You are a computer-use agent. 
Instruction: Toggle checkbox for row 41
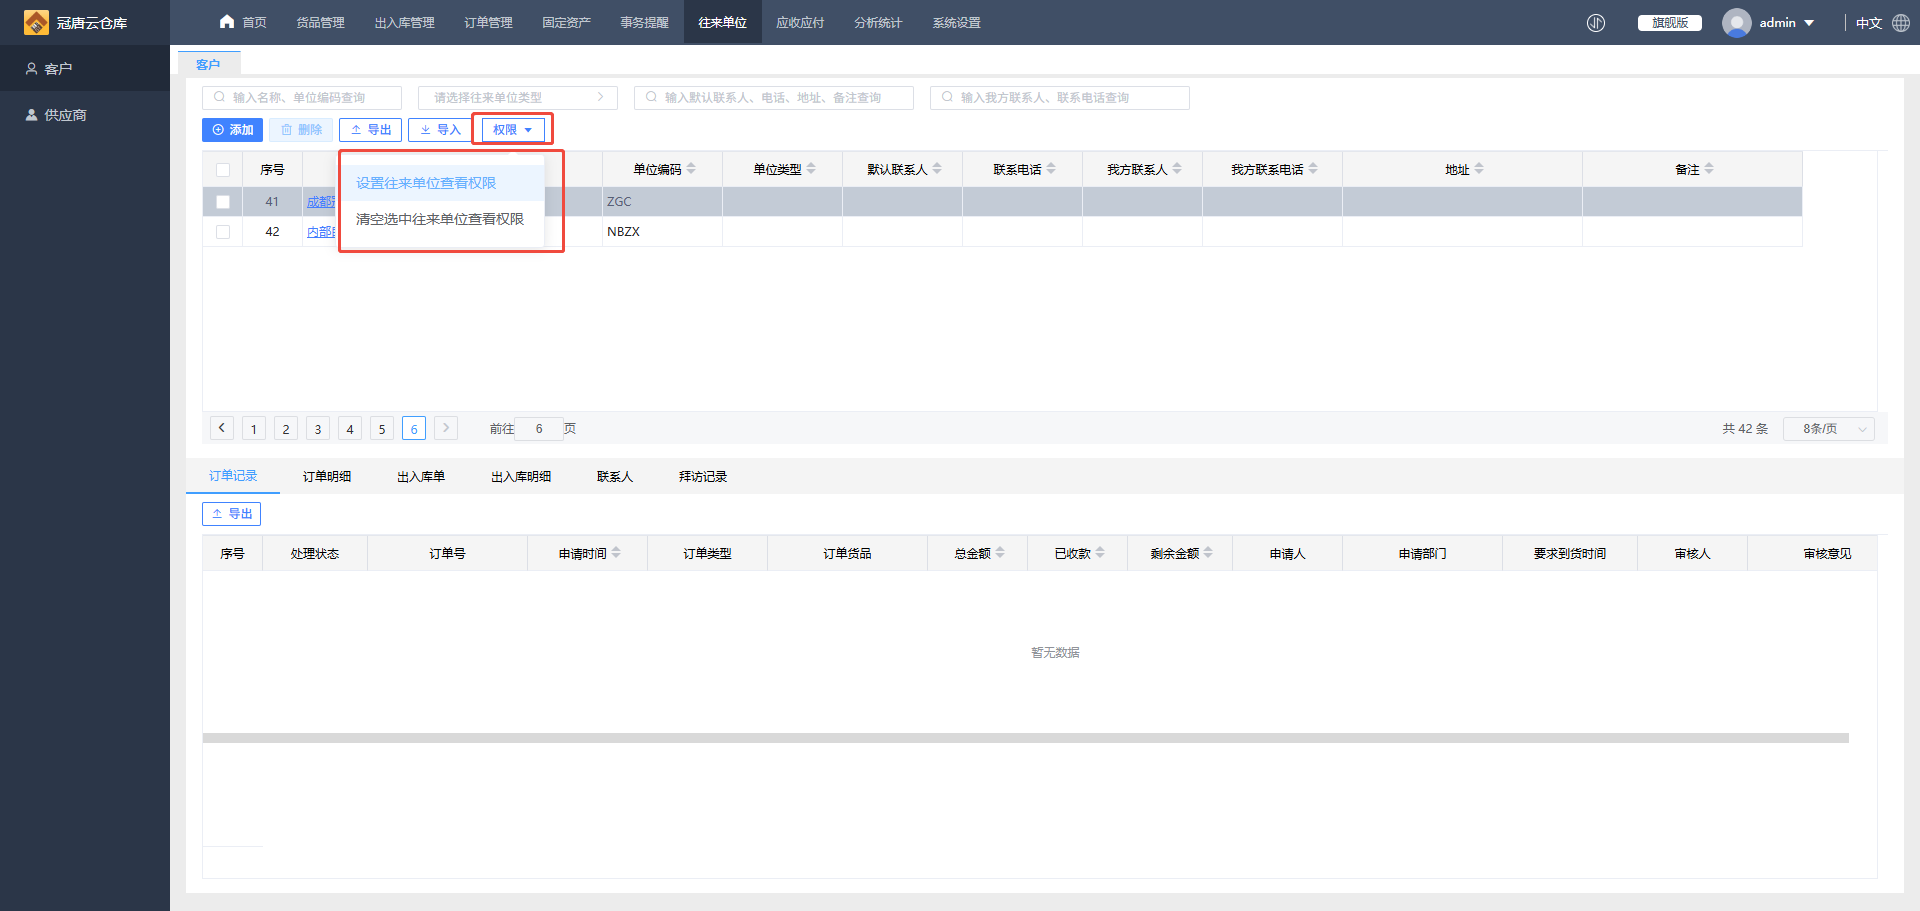(x=223, y=202)
